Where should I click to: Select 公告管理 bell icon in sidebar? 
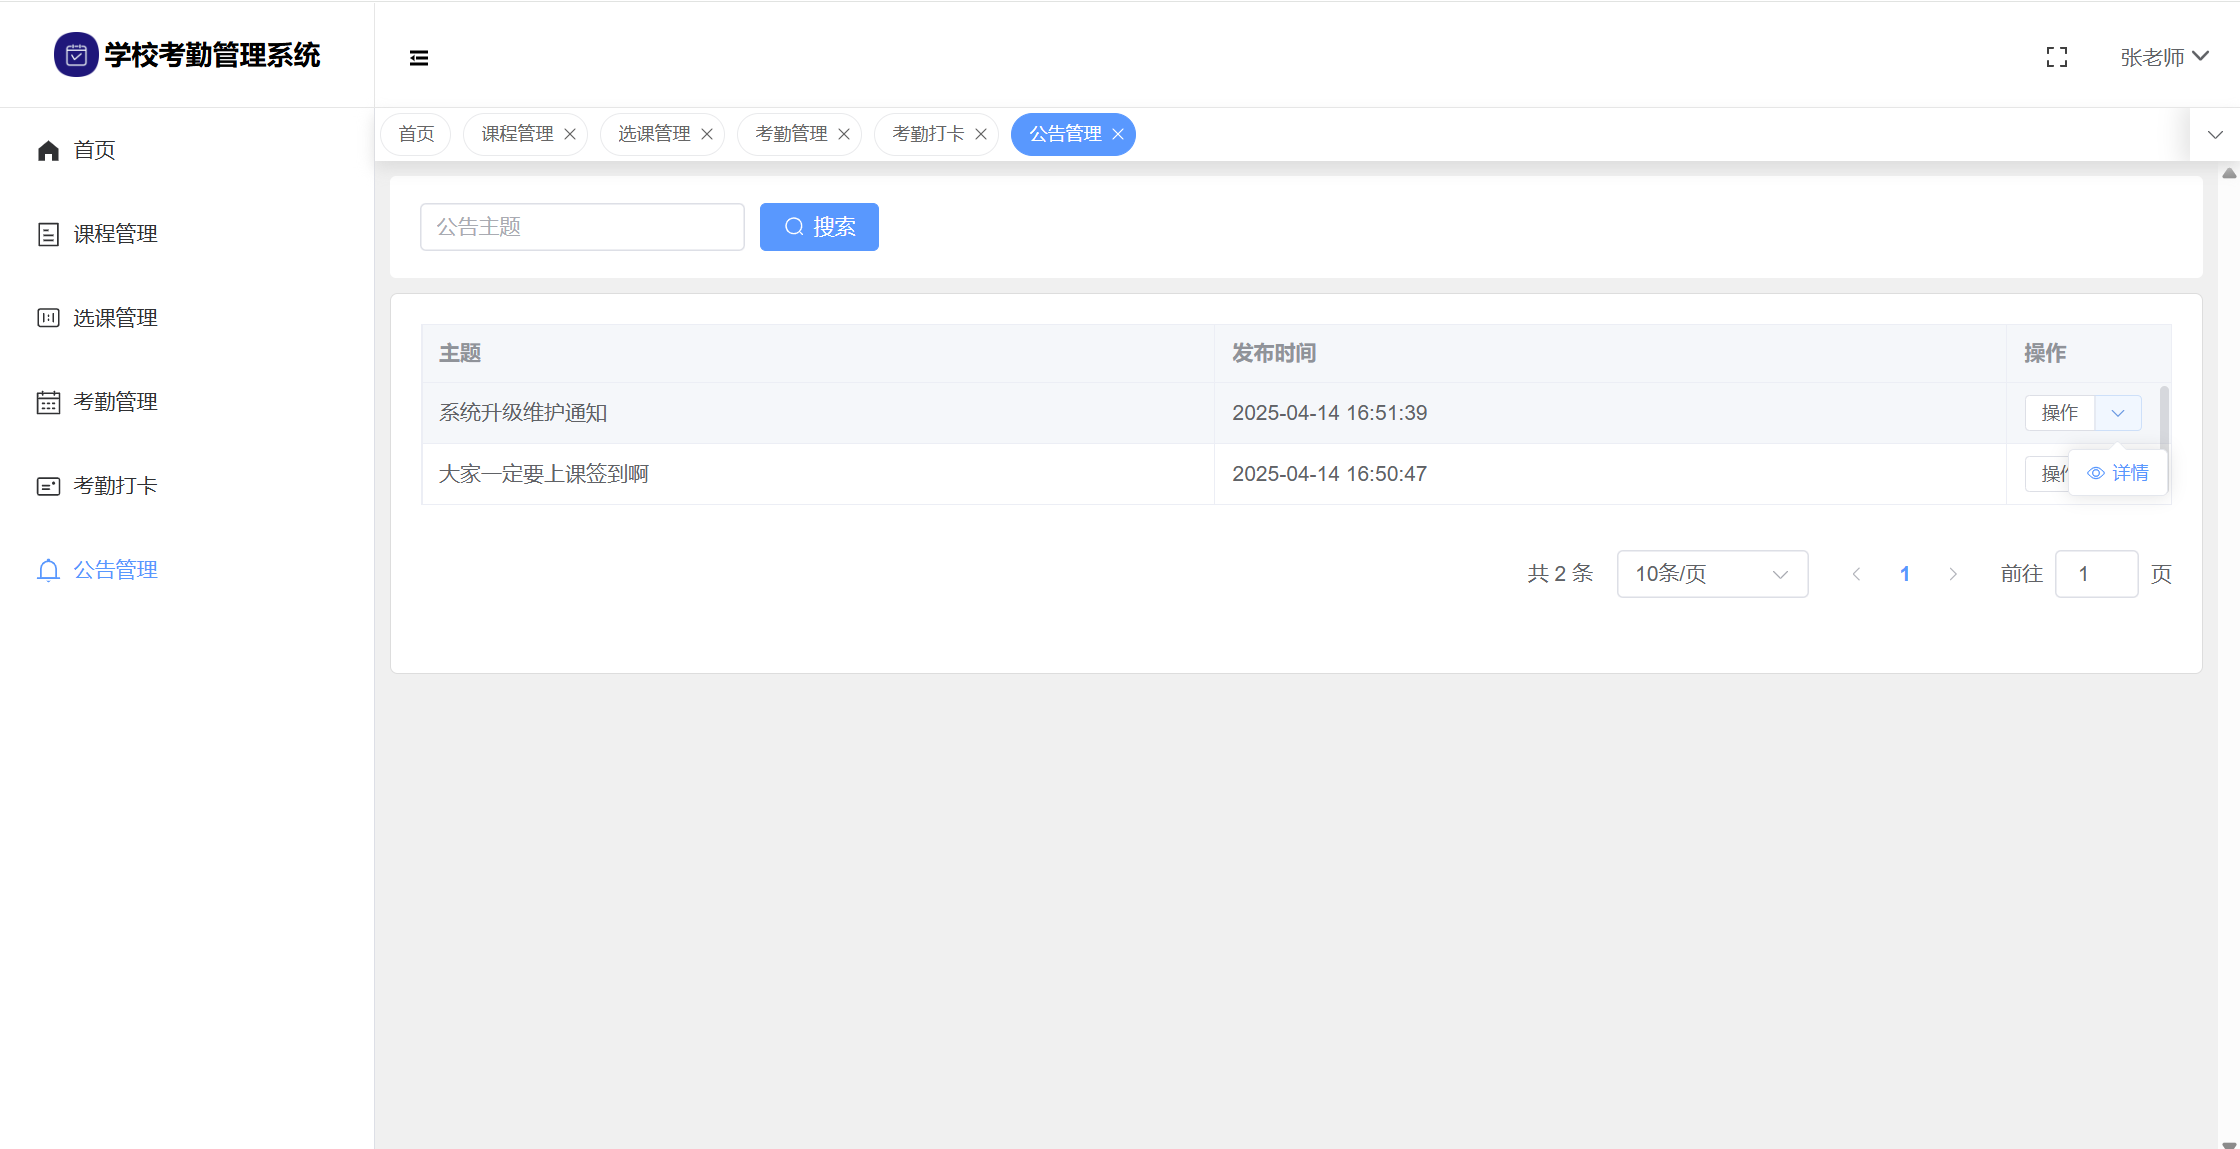click(x=48, y=570)
